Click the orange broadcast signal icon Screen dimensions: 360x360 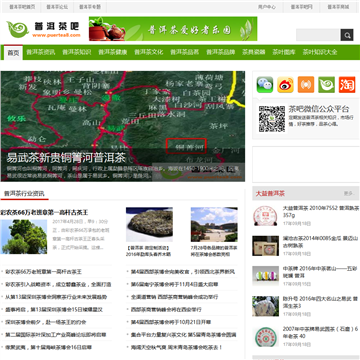click(x=306, y=85)
